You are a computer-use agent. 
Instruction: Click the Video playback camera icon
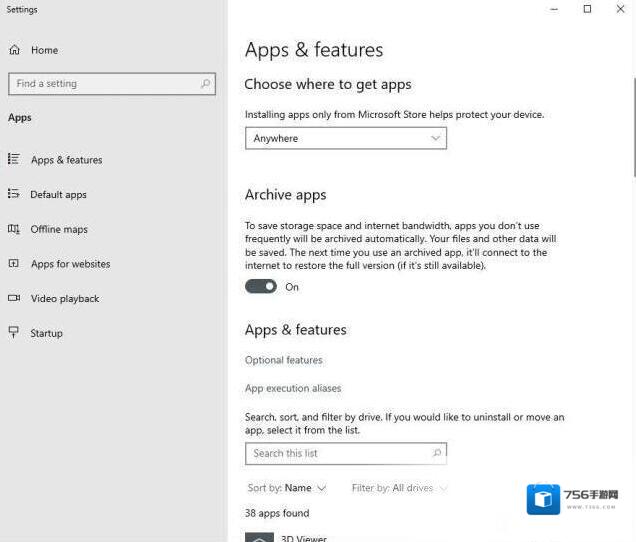tap(14, 298)
